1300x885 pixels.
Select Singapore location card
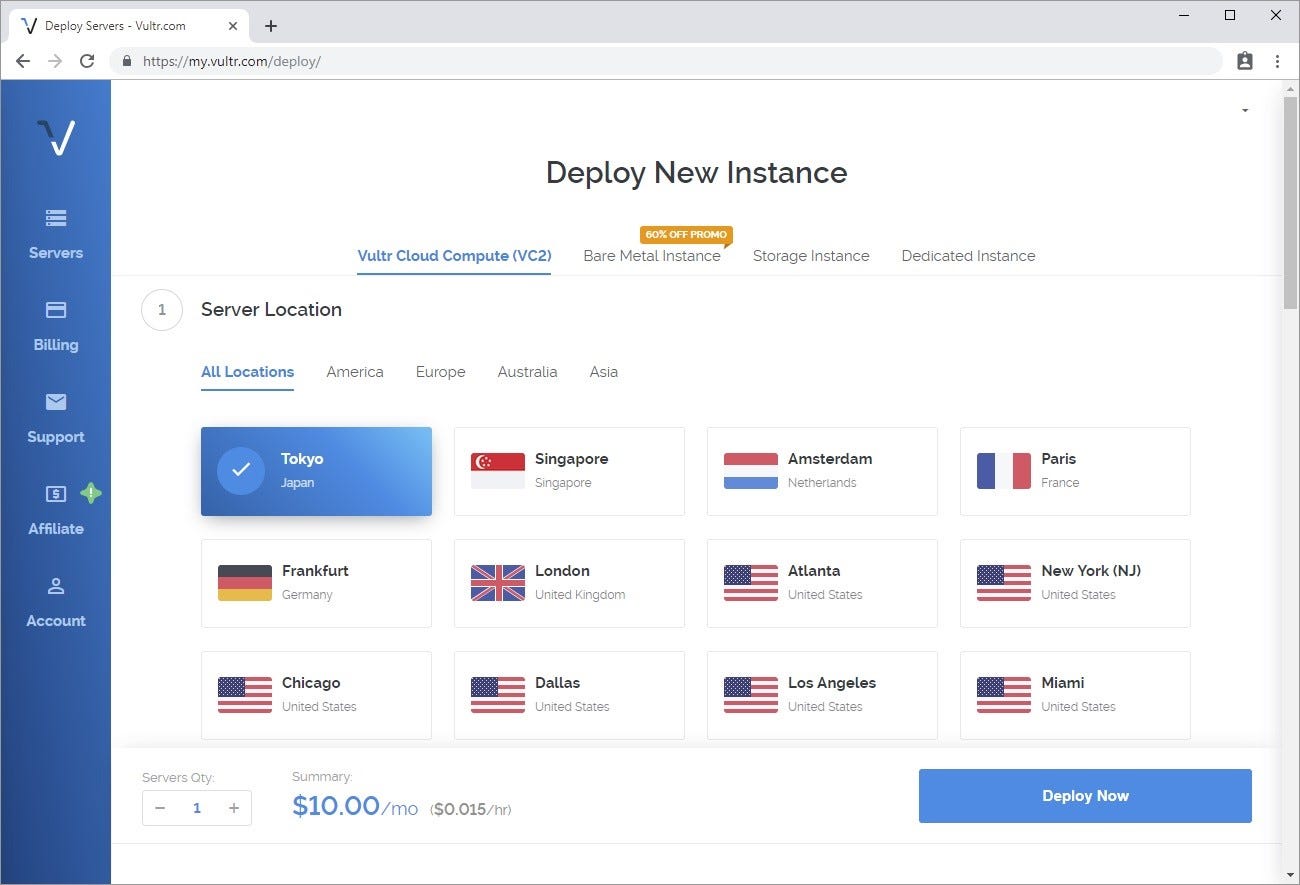tap(569, 471)
